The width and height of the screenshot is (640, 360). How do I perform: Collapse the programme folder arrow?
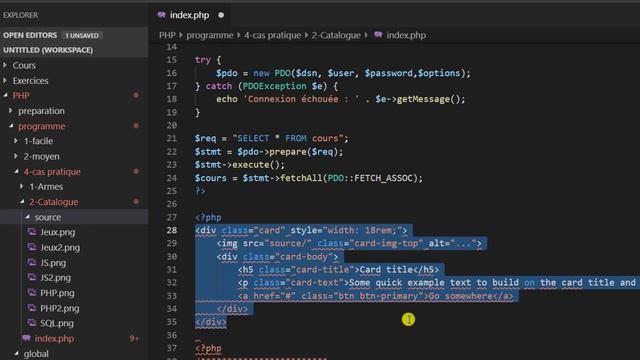pyautogui.click(x=11, y=126)
